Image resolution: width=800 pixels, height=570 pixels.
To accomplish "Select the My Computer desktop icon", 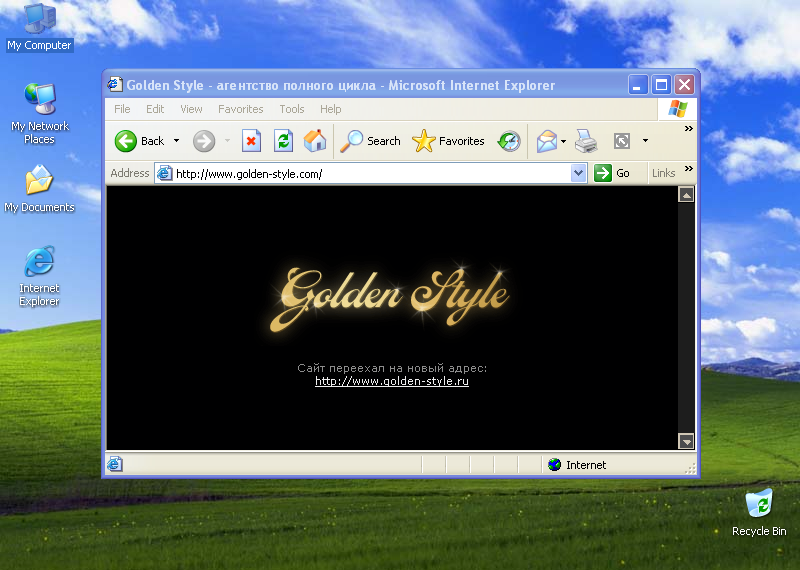I will pos(40,27).
